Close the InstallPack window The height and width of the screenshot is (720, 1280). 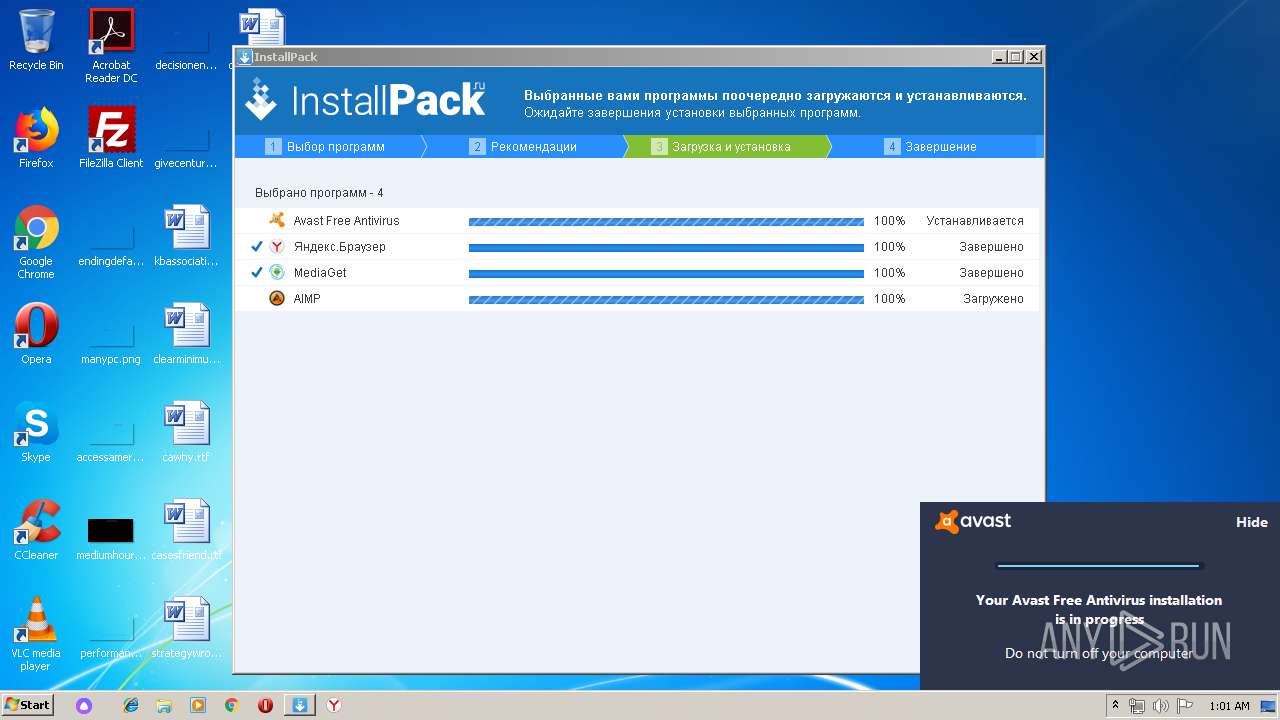pyautogui.click(x=1034, y=57)
